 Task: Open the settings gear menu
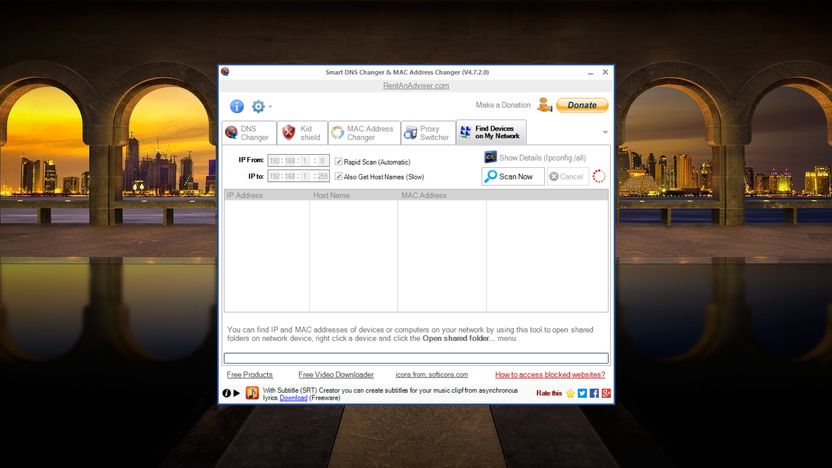click(261, 106)
